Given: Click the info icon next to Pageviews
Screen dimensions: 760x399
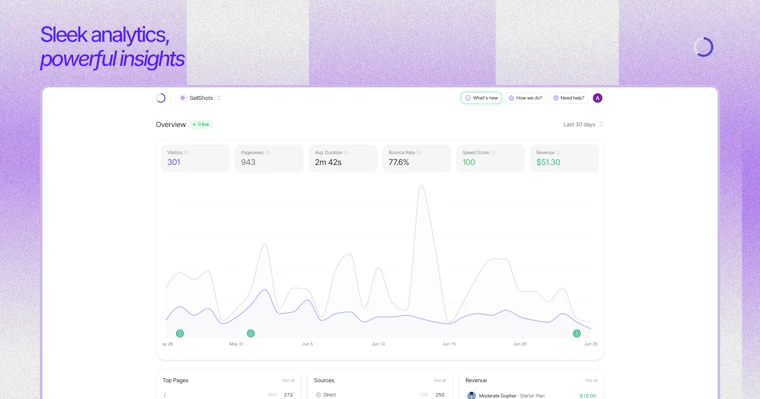Looking at the screenshot, I should pos(268,152).
